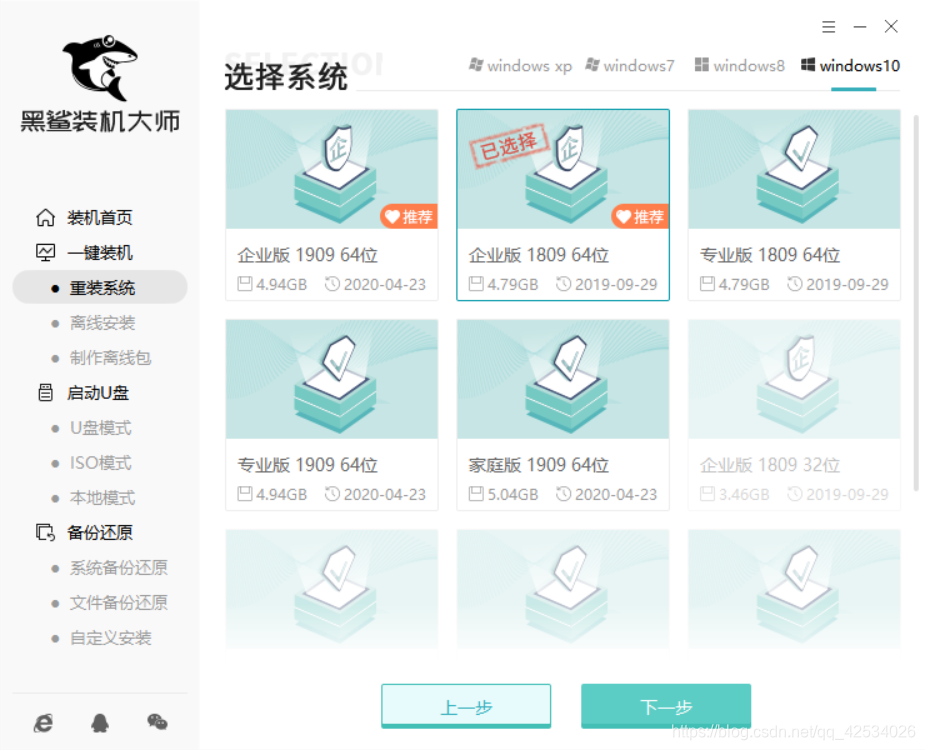Click 推荐 badge on 企业版 1909 card
Image resolution: width=925 pixels, height=750 pixels.
[x=409, y=217]
